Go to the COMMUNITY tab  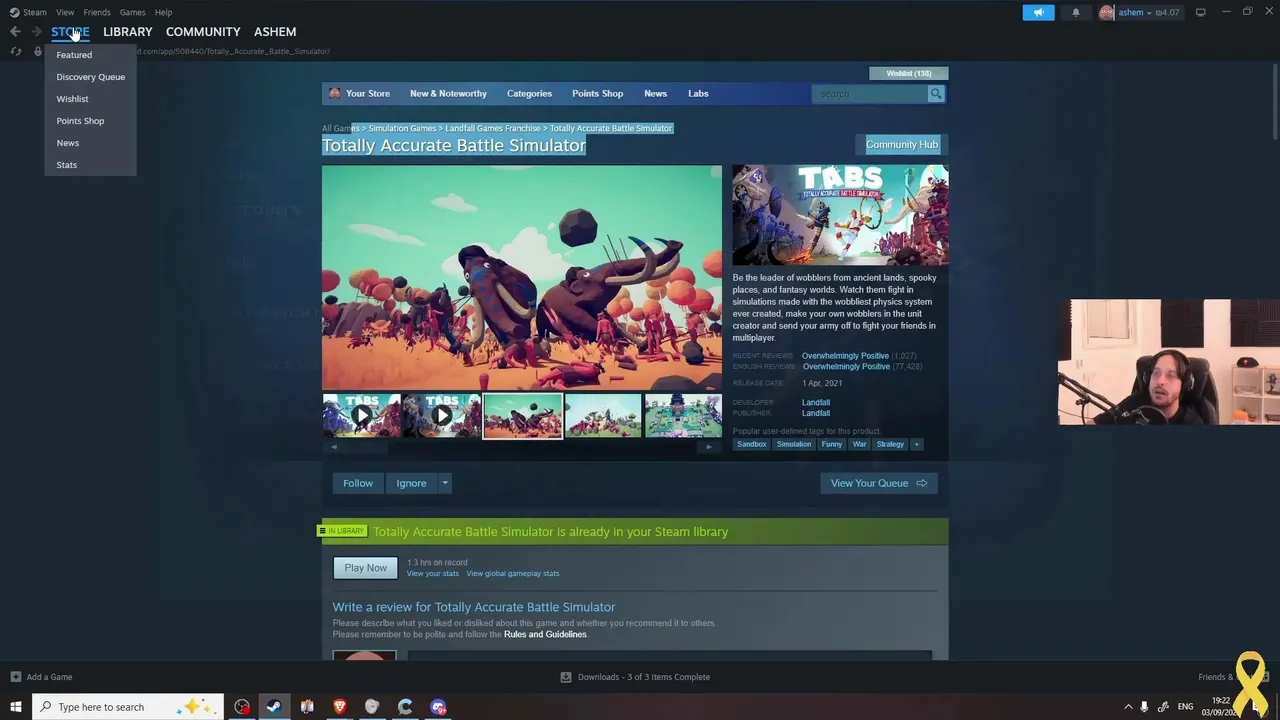pyautogui.click(x=203, y=32)
